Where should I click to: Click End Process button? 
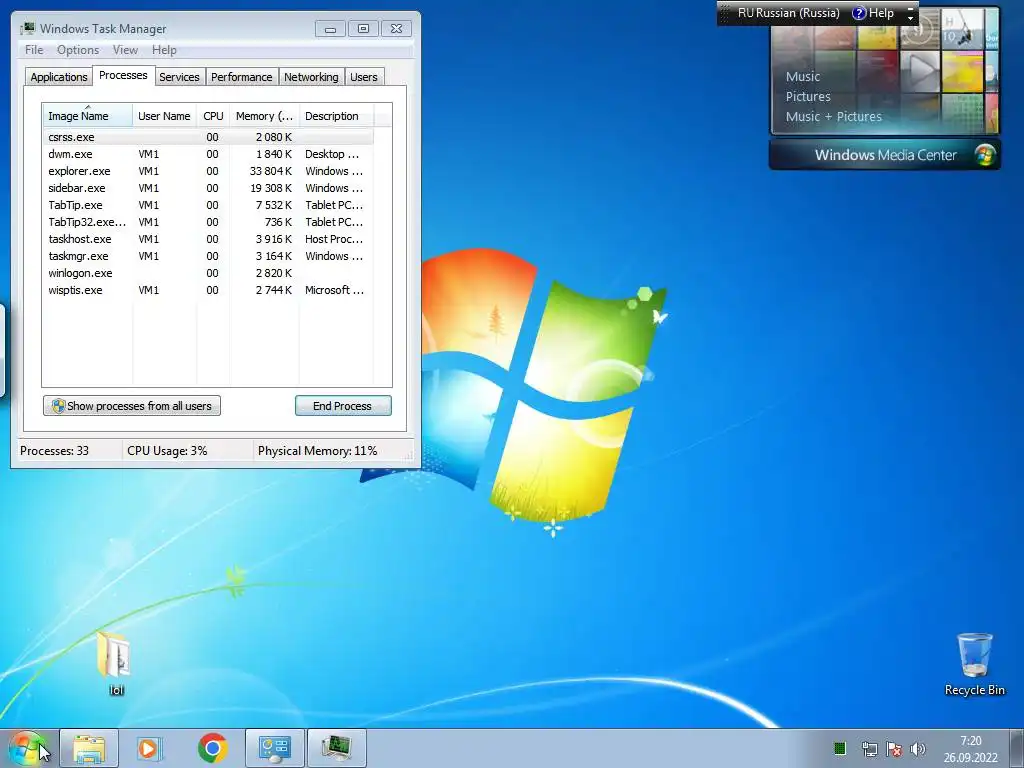click(343, 406)
